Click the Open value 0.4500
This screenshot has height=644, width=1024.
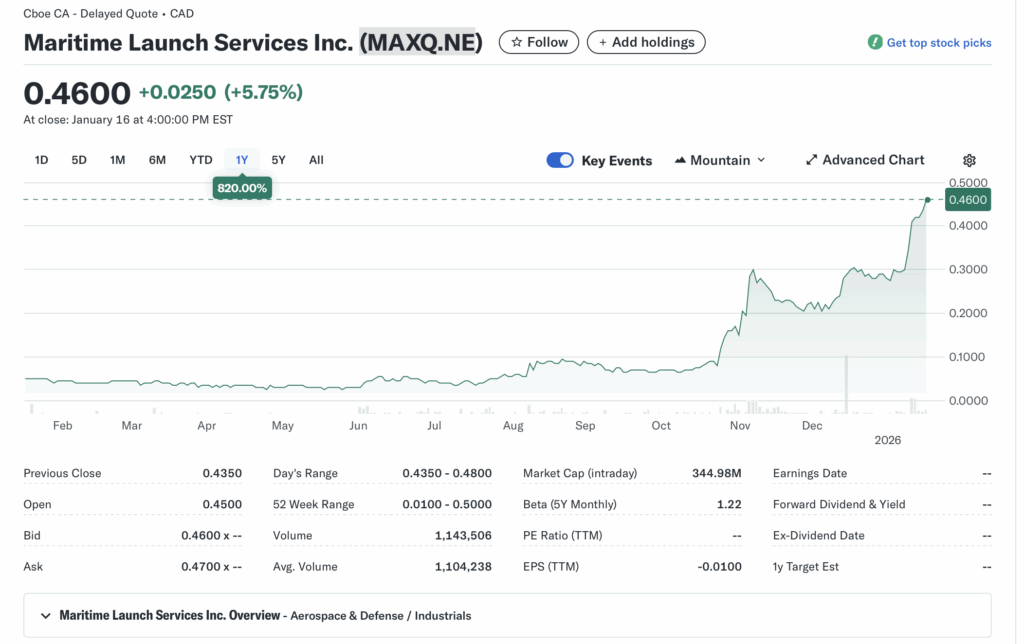pyautogui.click(x=222, y=504)
